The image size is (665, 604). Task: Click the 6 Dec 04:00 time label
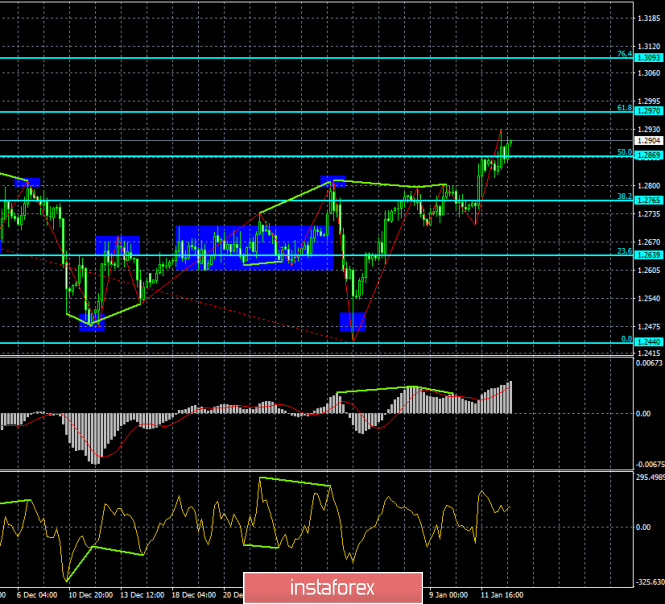tap(37, 593)
